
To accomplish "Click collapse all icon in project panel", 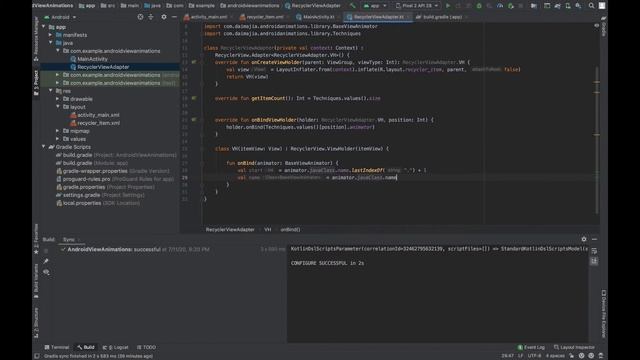I will click(151, 17).
